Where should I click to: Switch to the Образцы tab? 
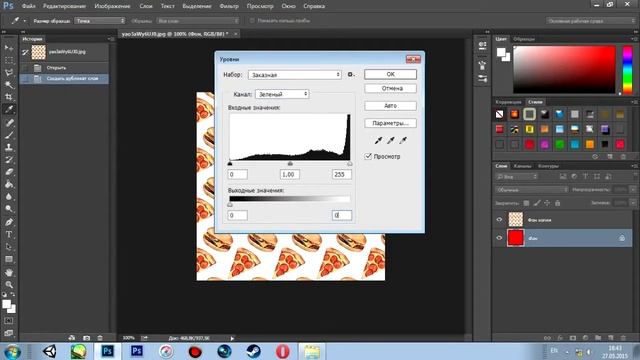pos(524,39)
